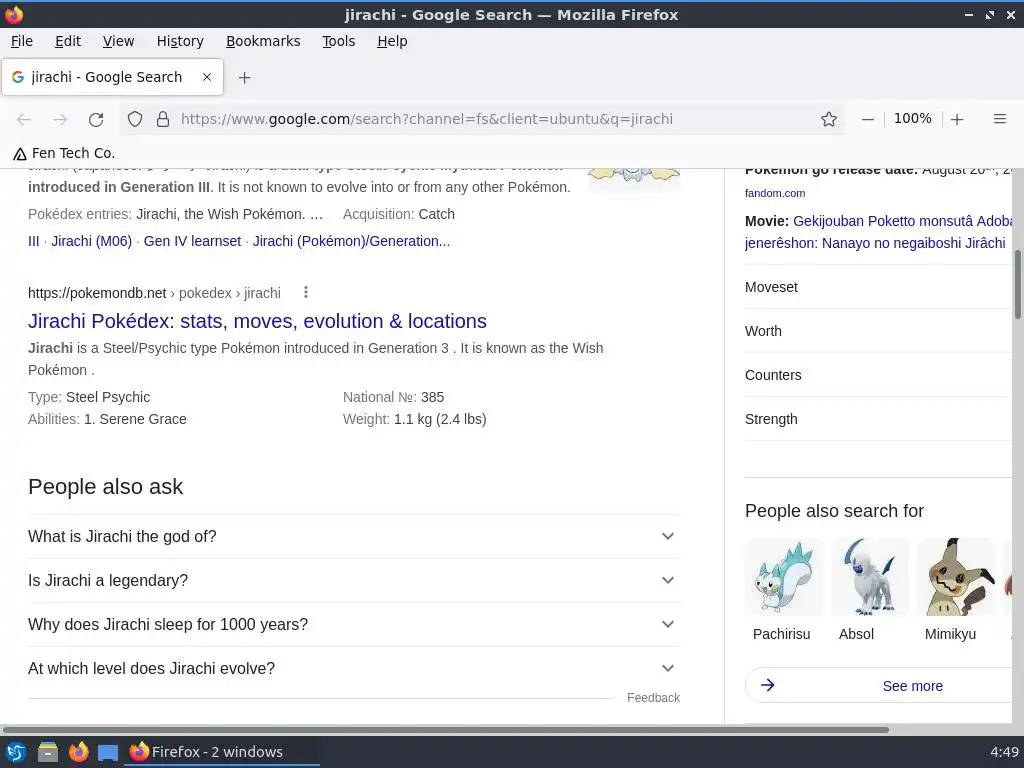Reset zoom via 100% indicator
The width and height of the screenshot is (1024, 768).
(x=912, y=118)
